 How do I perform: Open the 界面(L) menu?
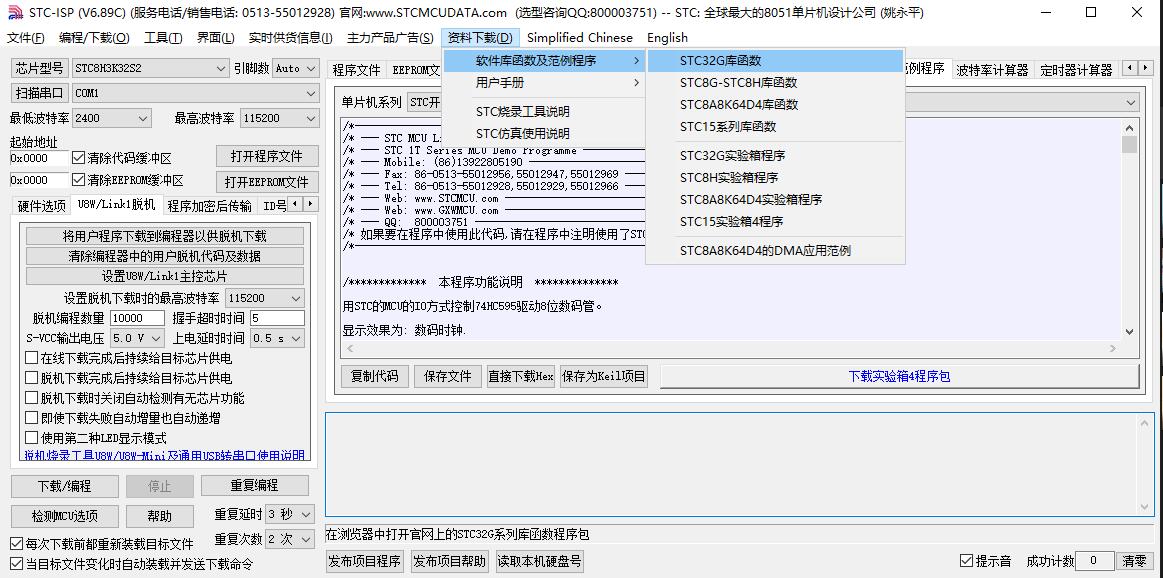[x=216, y=38]
